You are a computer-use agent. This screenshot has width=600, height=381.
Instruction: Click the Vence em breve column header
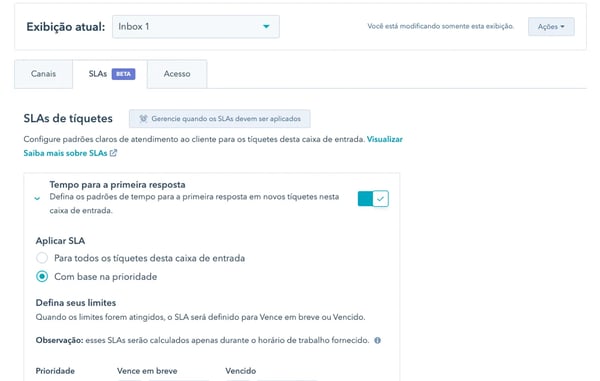pos(147,371)
